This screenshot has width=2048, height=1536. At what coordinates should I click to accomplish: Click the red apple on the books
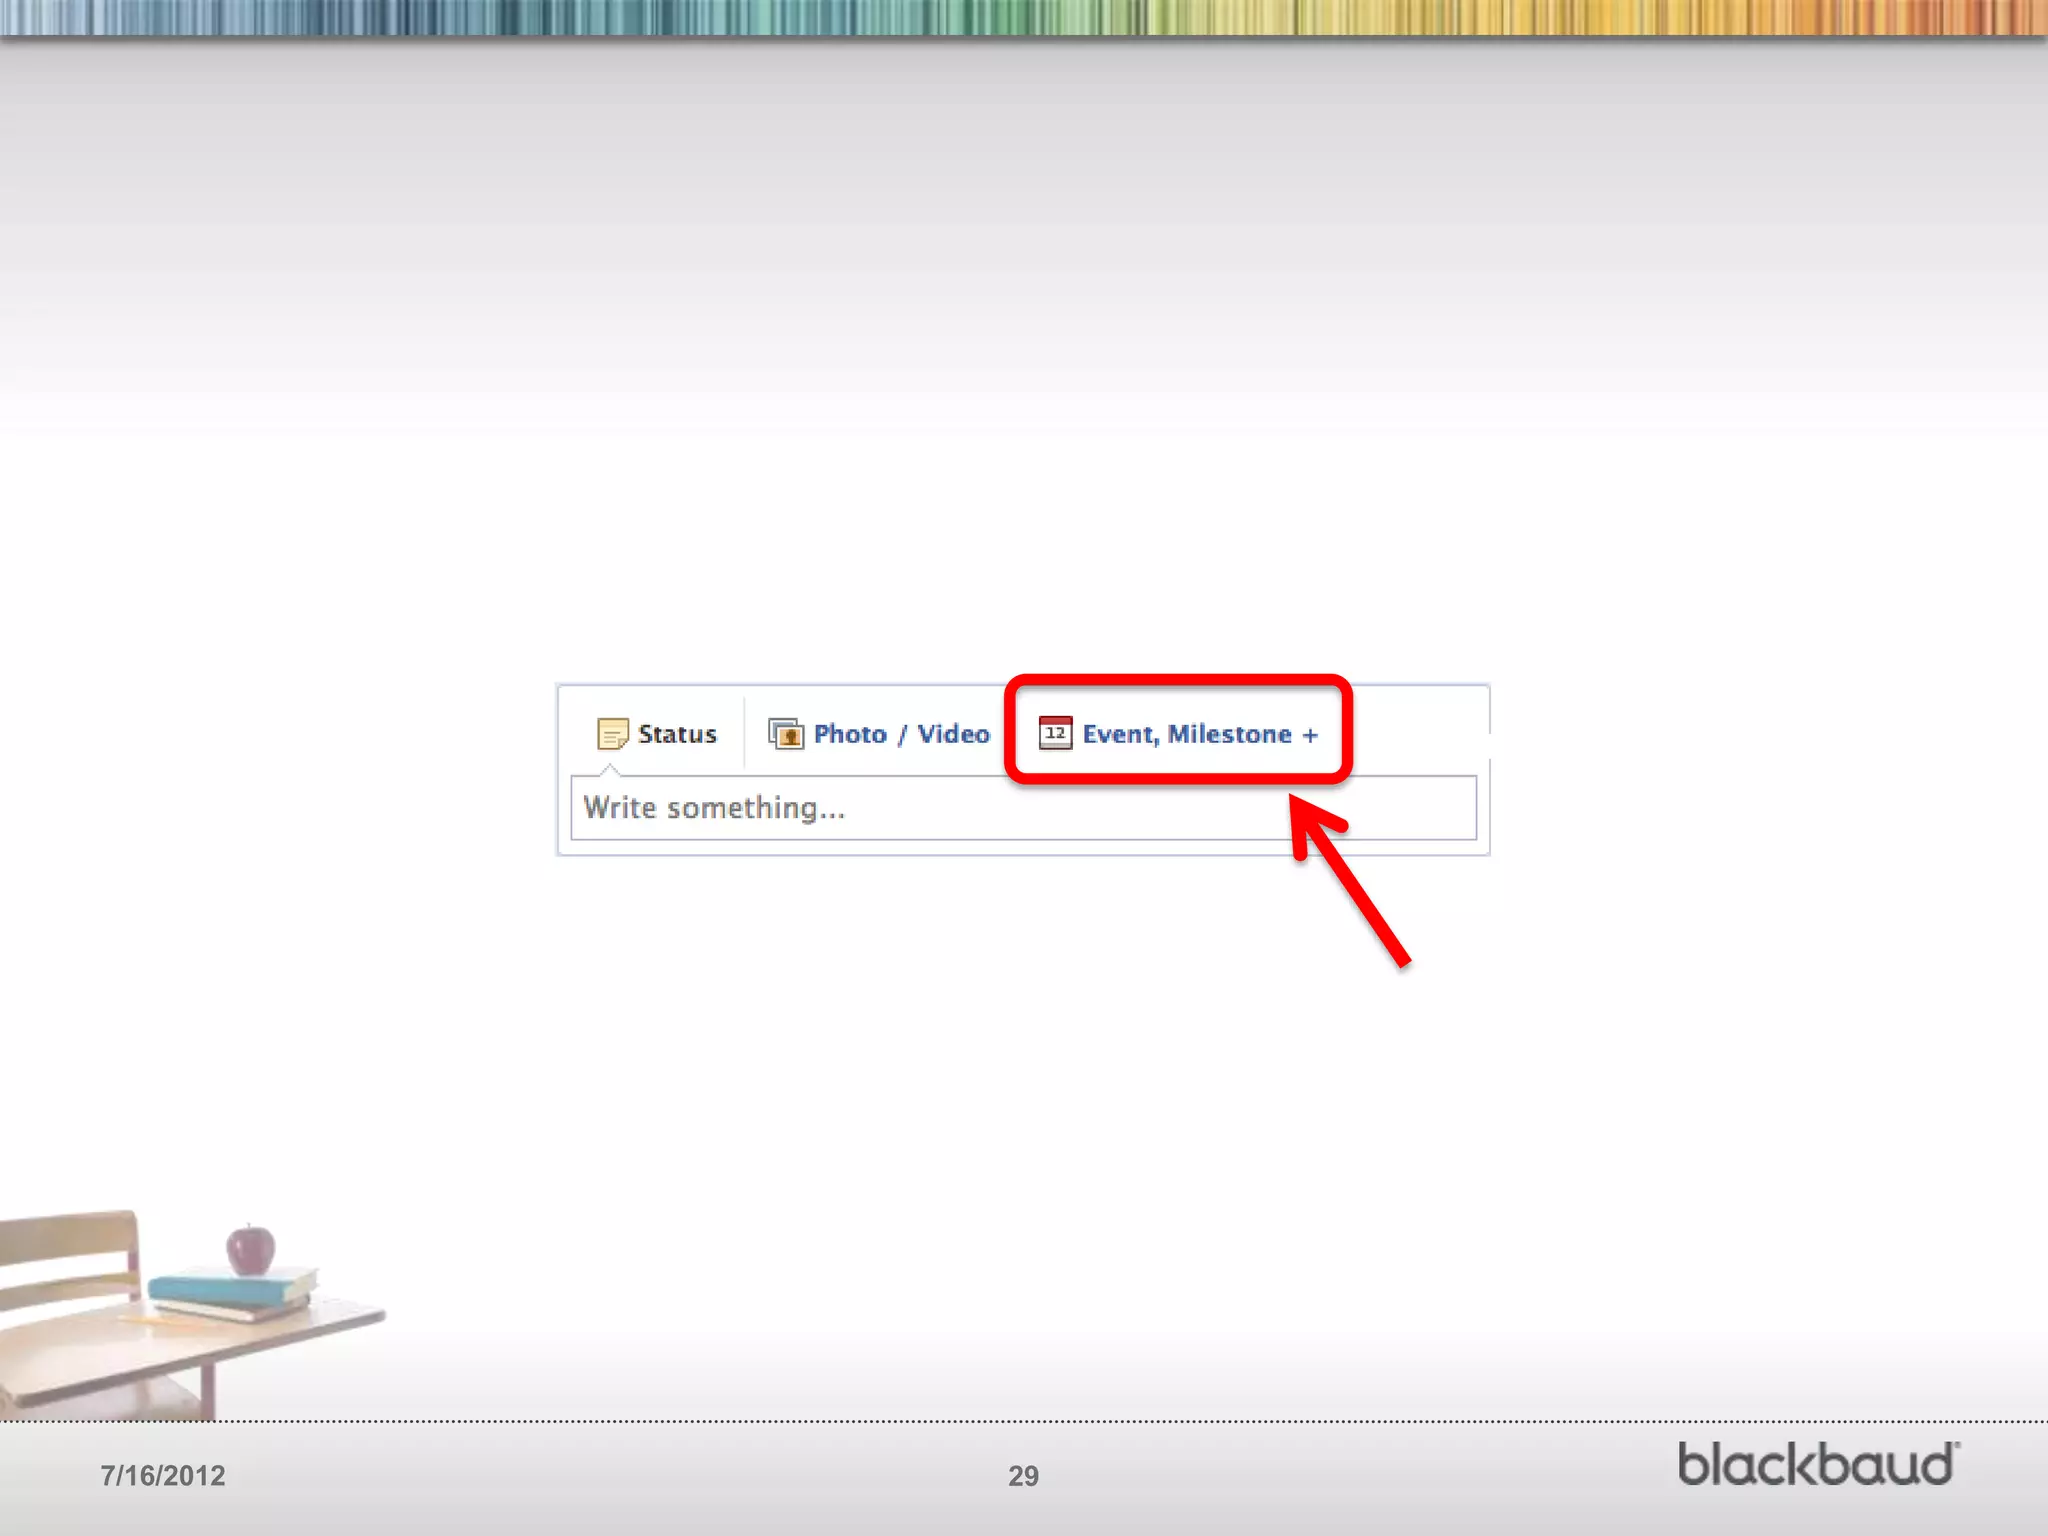pyautogui.click(x=250, y=1249)
